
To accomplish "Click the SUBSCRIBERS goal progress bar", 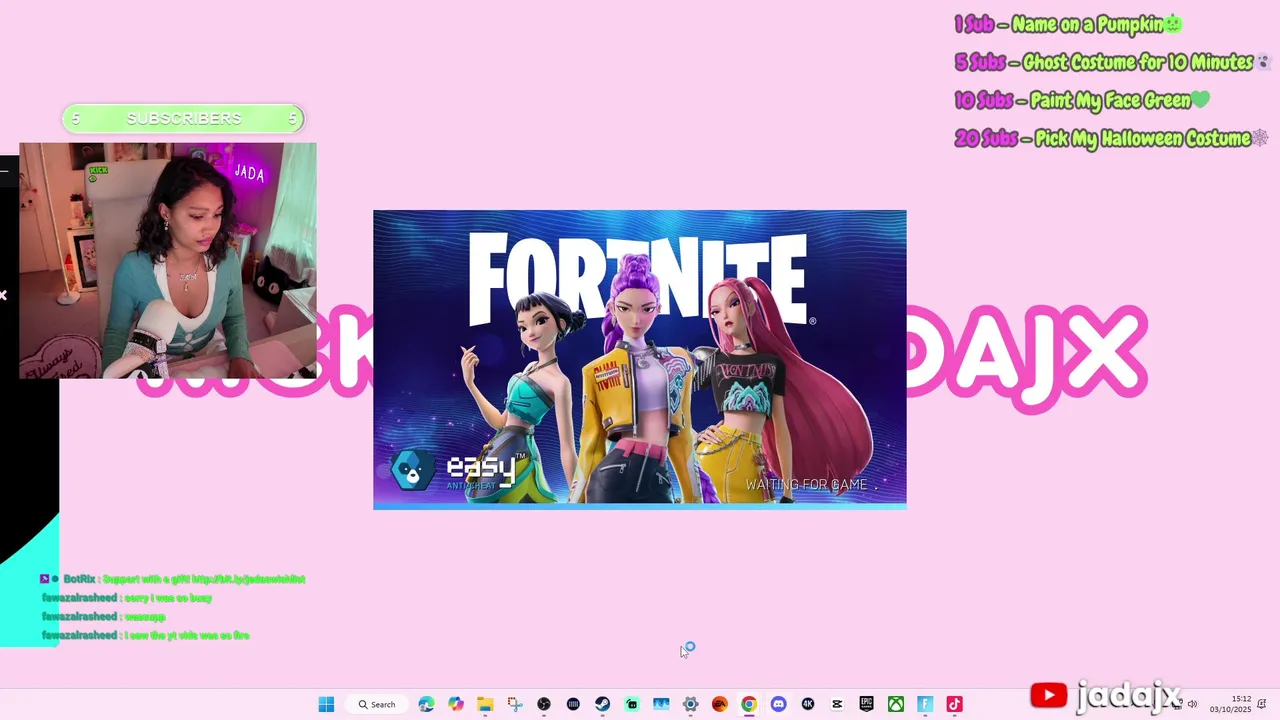I will [x=183, y=119].
